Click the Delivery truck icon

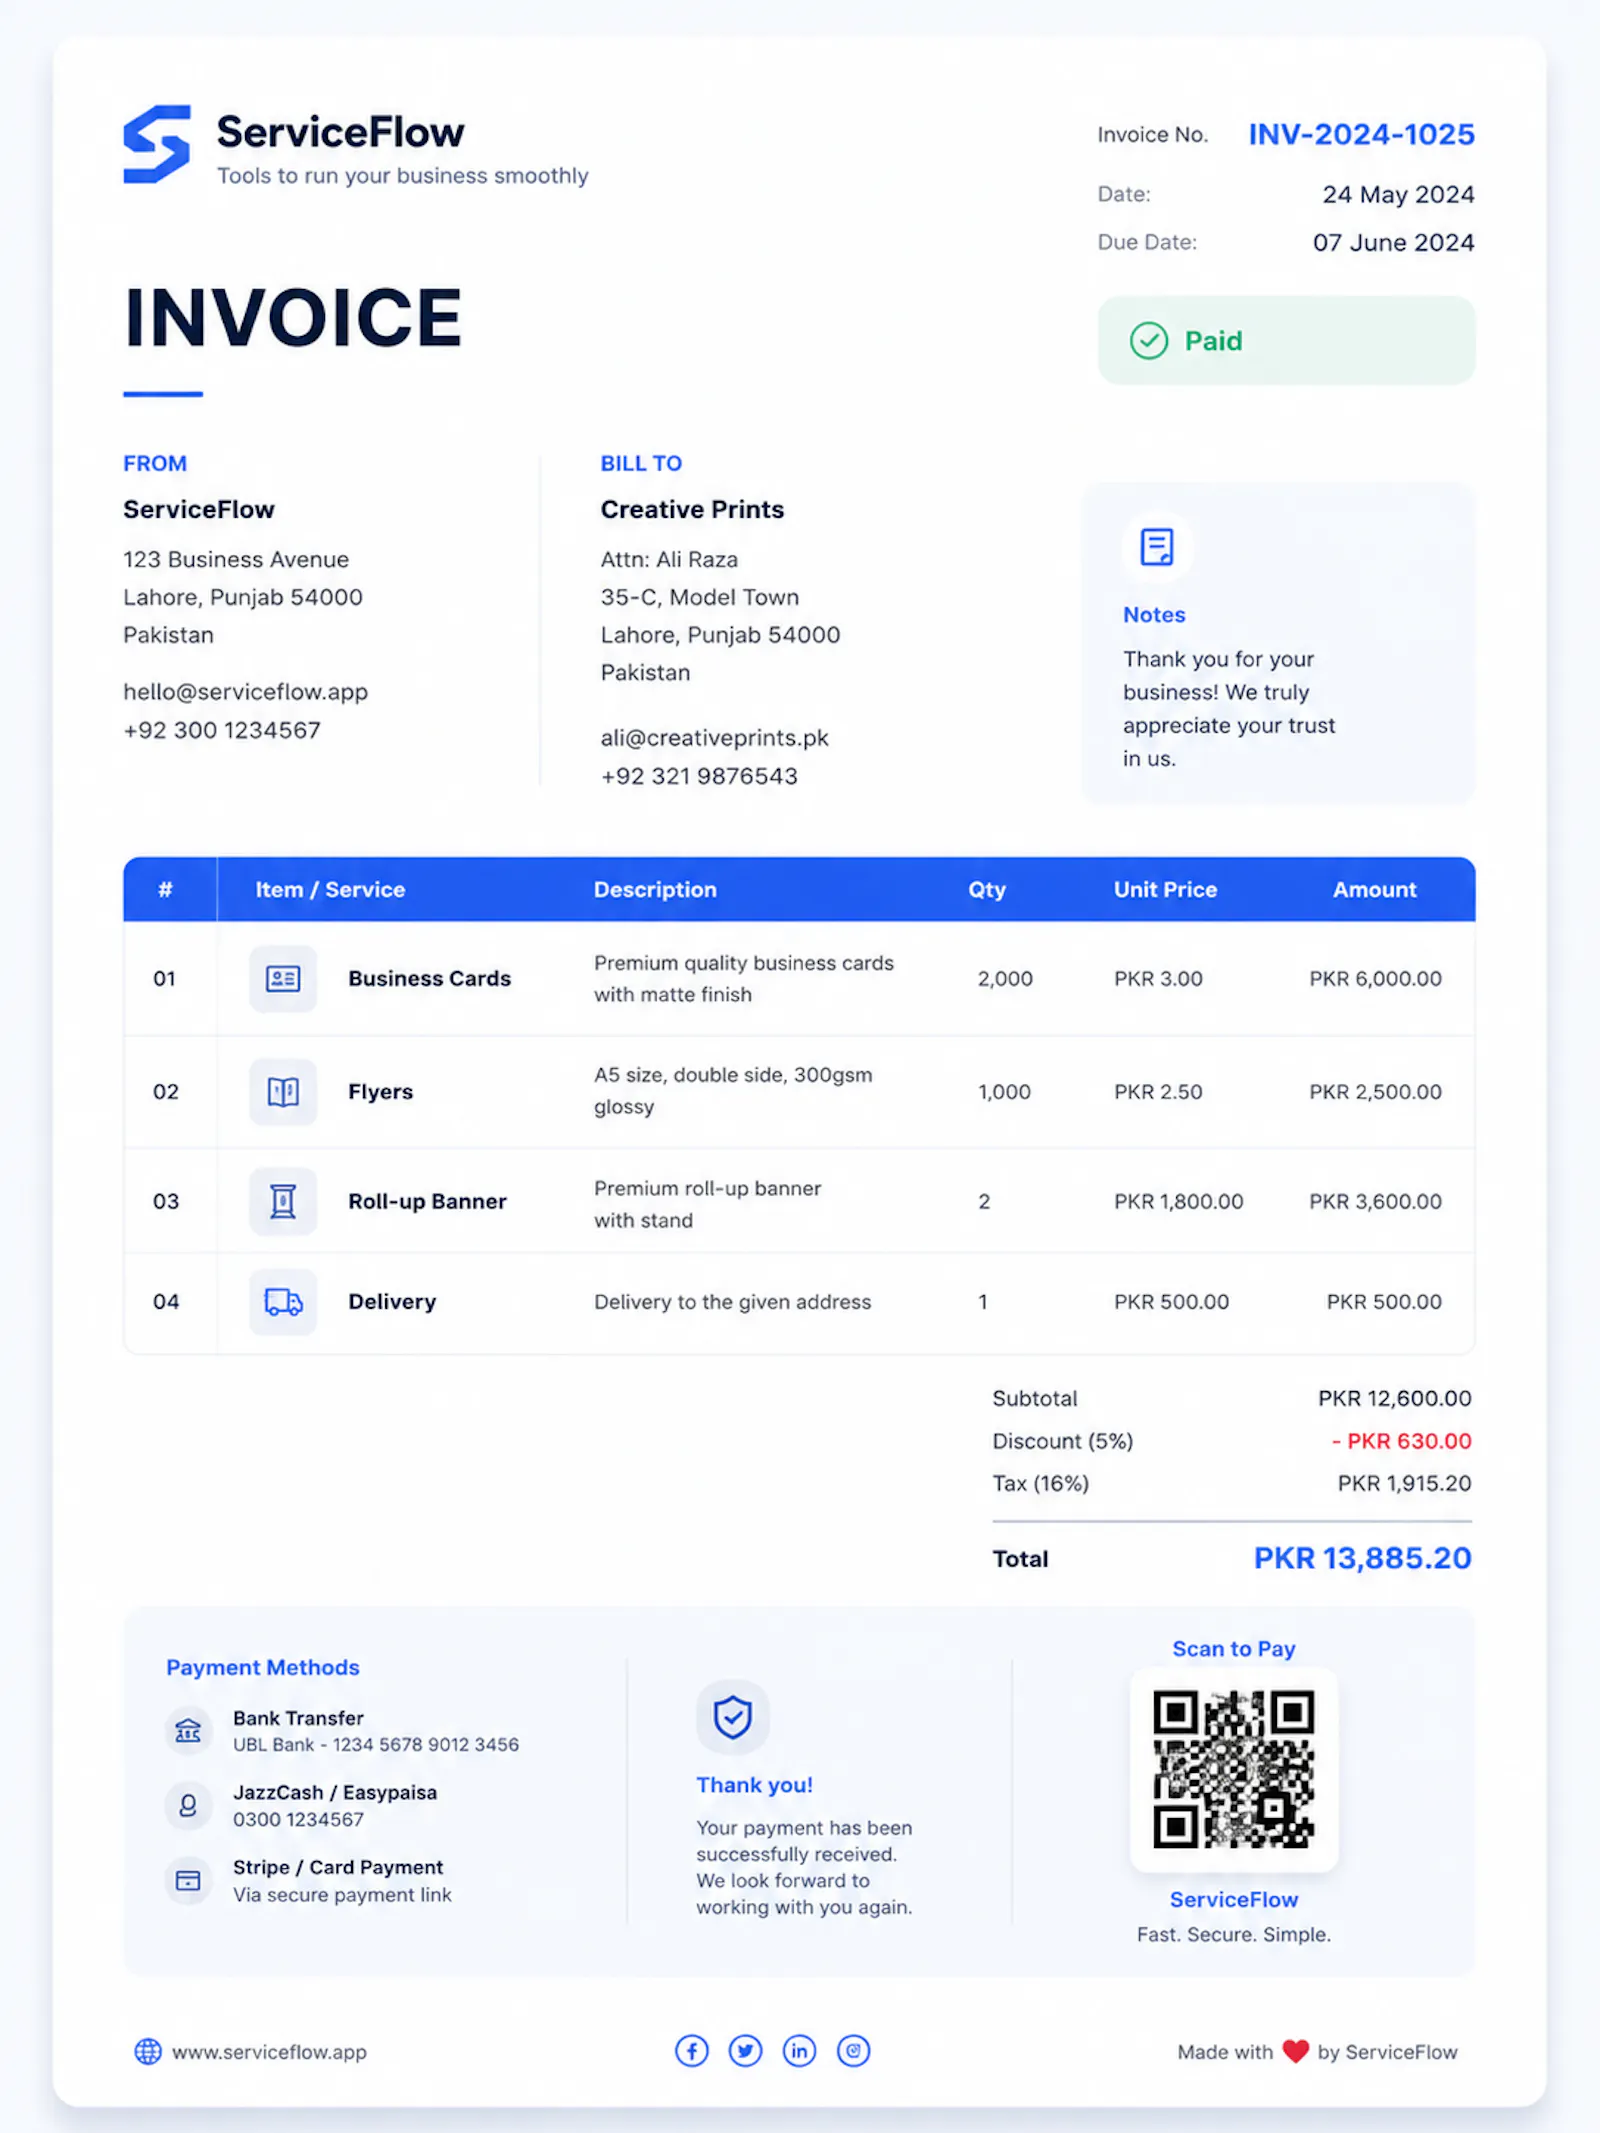pos(283,1302)
